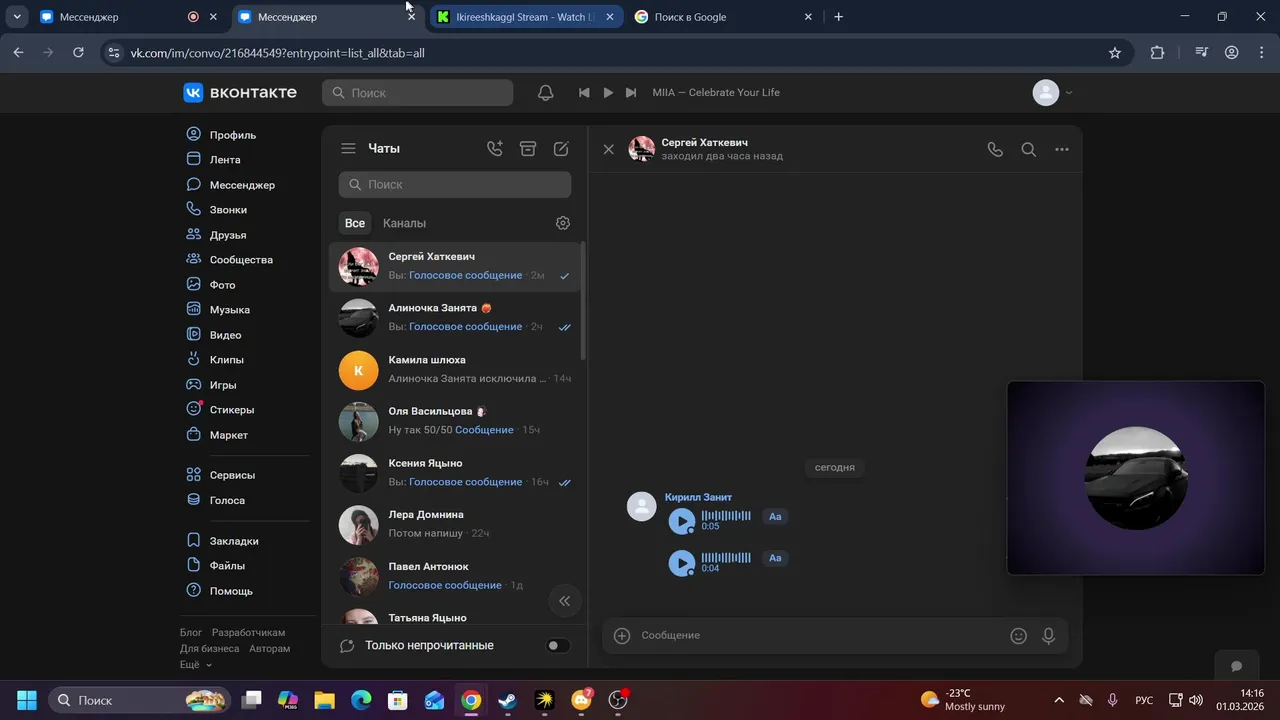
Task: Switch to the Каналы tab
Action: (404, 223)
